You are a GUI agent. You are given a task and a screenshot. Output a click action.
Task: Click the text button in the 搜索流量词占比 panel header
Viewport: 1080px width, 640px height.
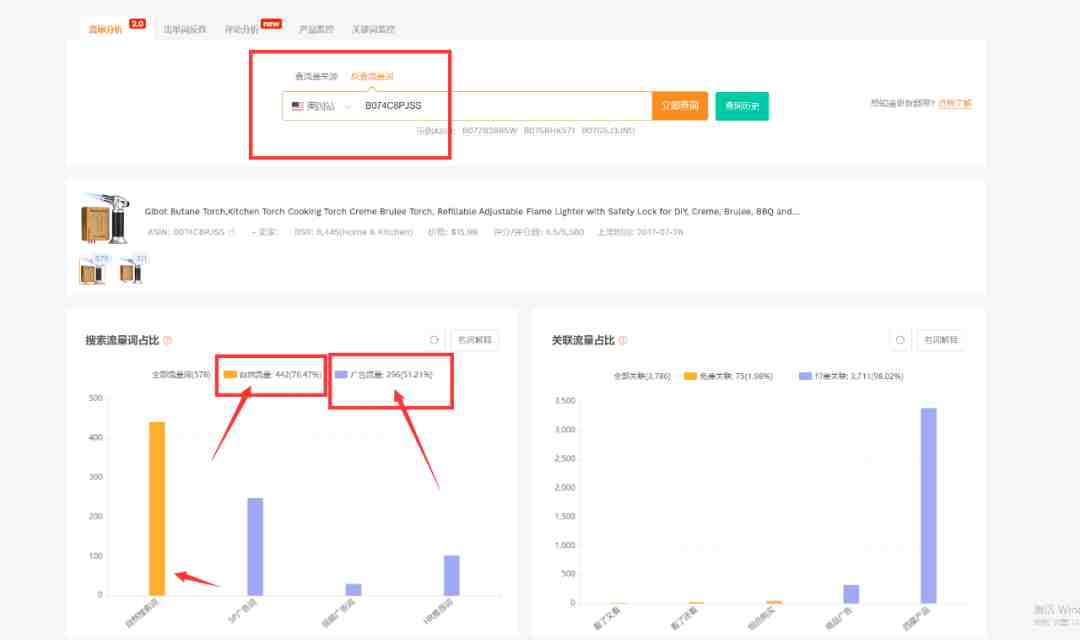475,340
